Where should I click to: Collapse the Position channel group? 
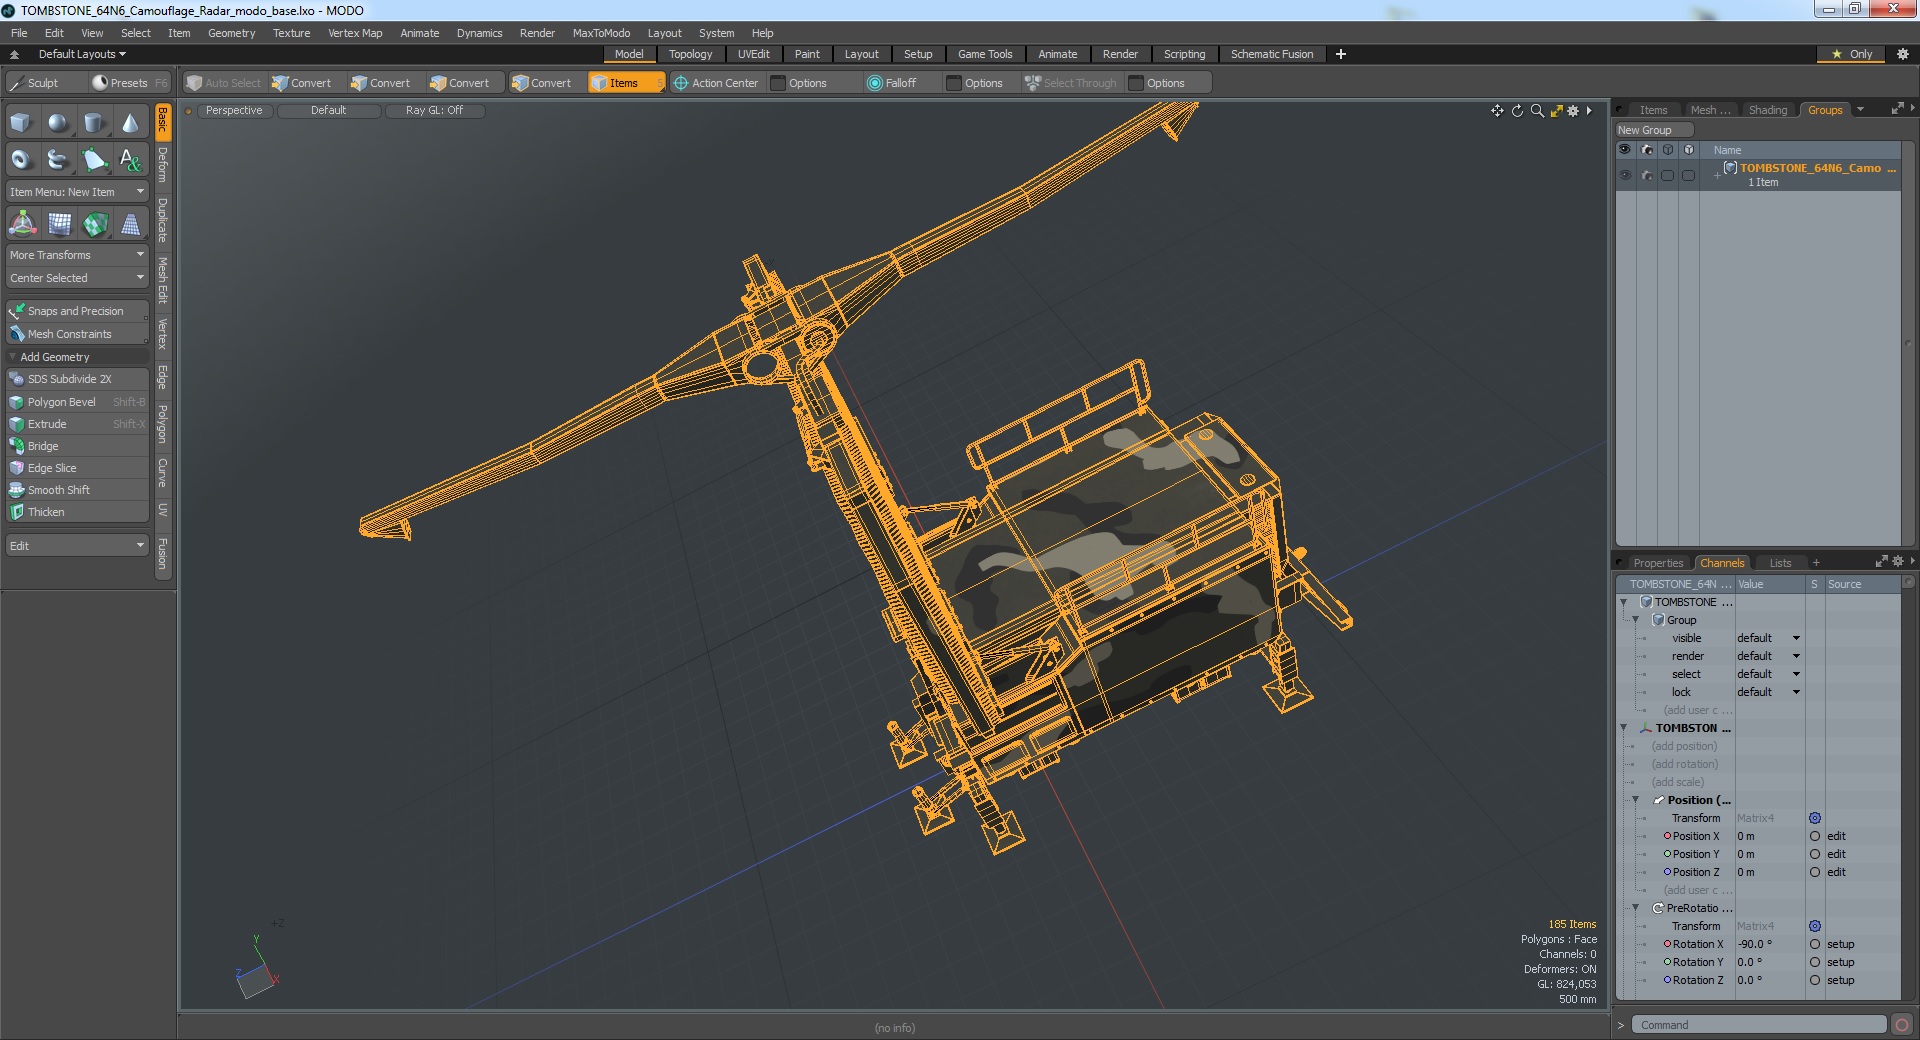click(1636, 800)
